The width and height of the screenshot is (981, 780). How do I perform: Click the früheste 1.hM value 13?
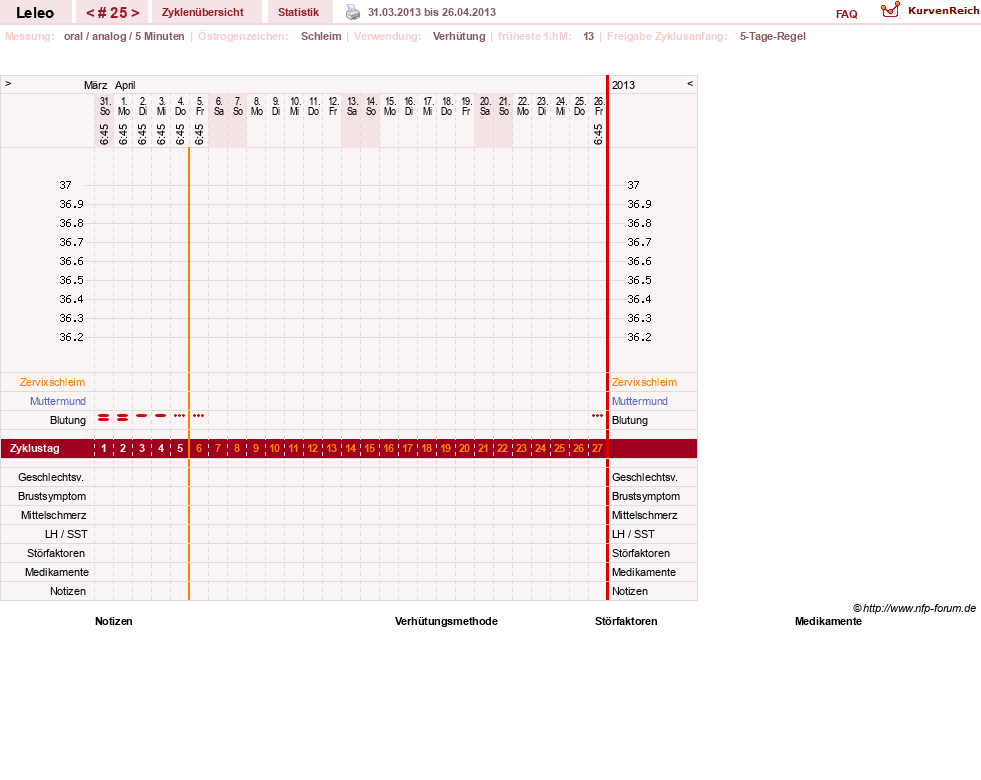point(588,36)
